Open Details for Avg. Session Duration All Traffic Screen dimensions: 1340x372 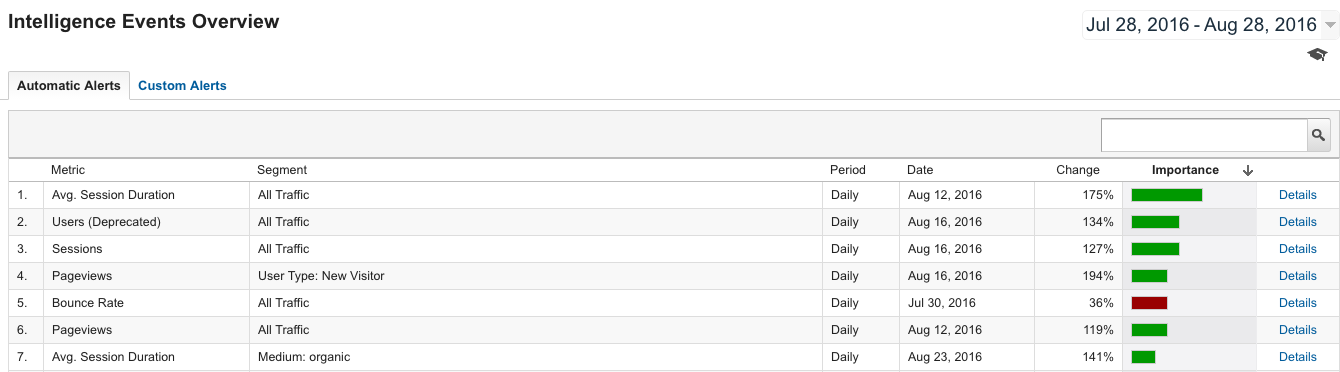[x=1297, y=195]
